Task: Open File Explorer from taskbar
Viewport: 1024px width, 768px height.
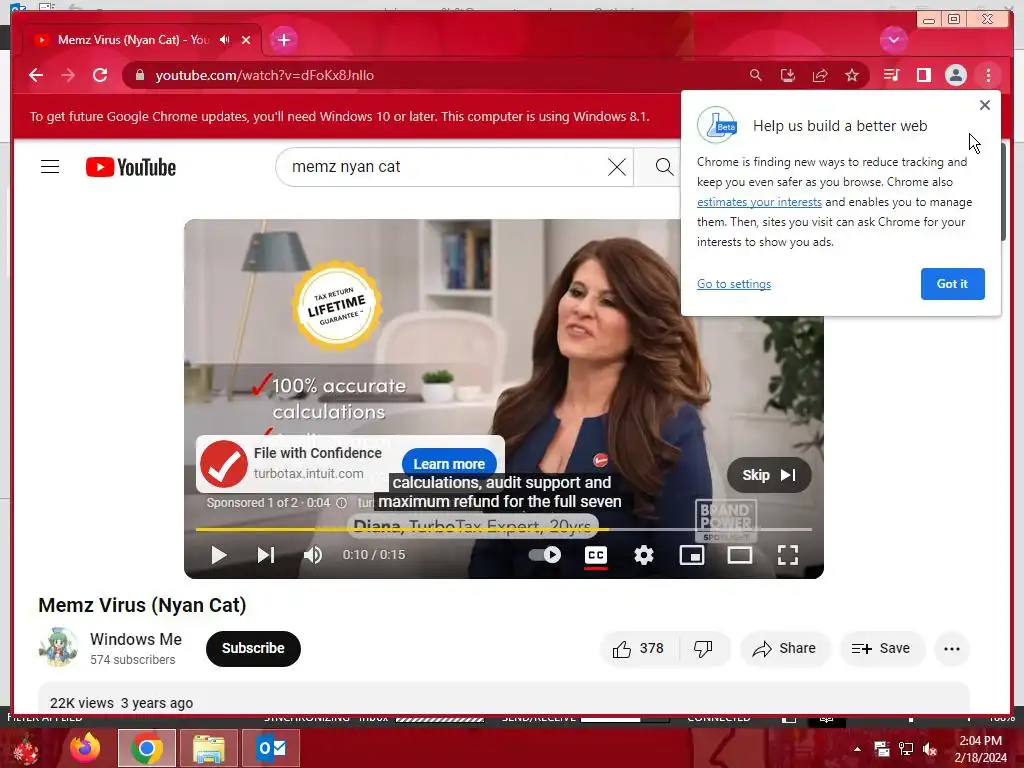Action: 209,748
